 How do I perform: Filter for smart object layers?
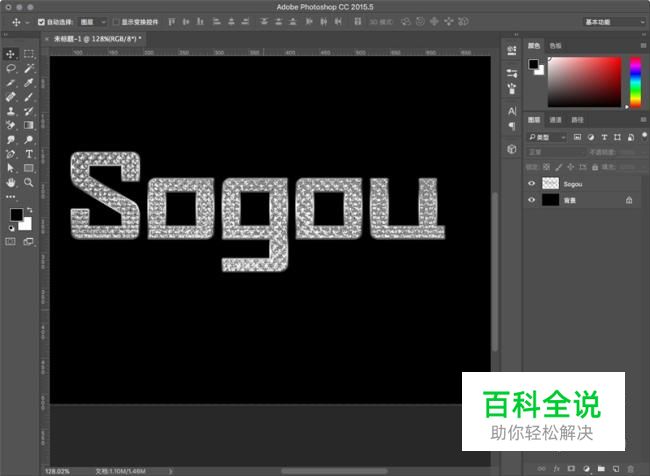click(x=631, y=137)
